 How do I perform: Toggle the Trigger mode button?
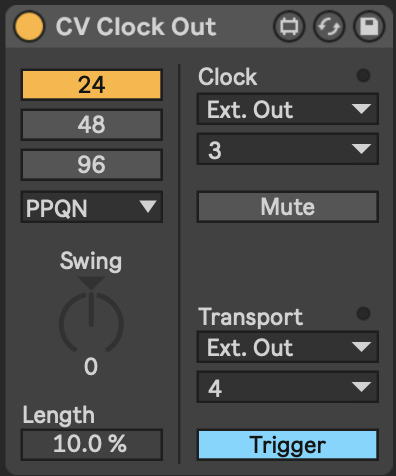tap(288, 445)
